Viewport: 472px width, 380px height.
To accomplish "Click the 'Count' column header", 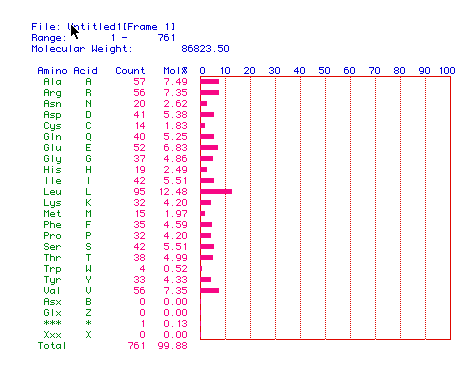I will [130, 71].
